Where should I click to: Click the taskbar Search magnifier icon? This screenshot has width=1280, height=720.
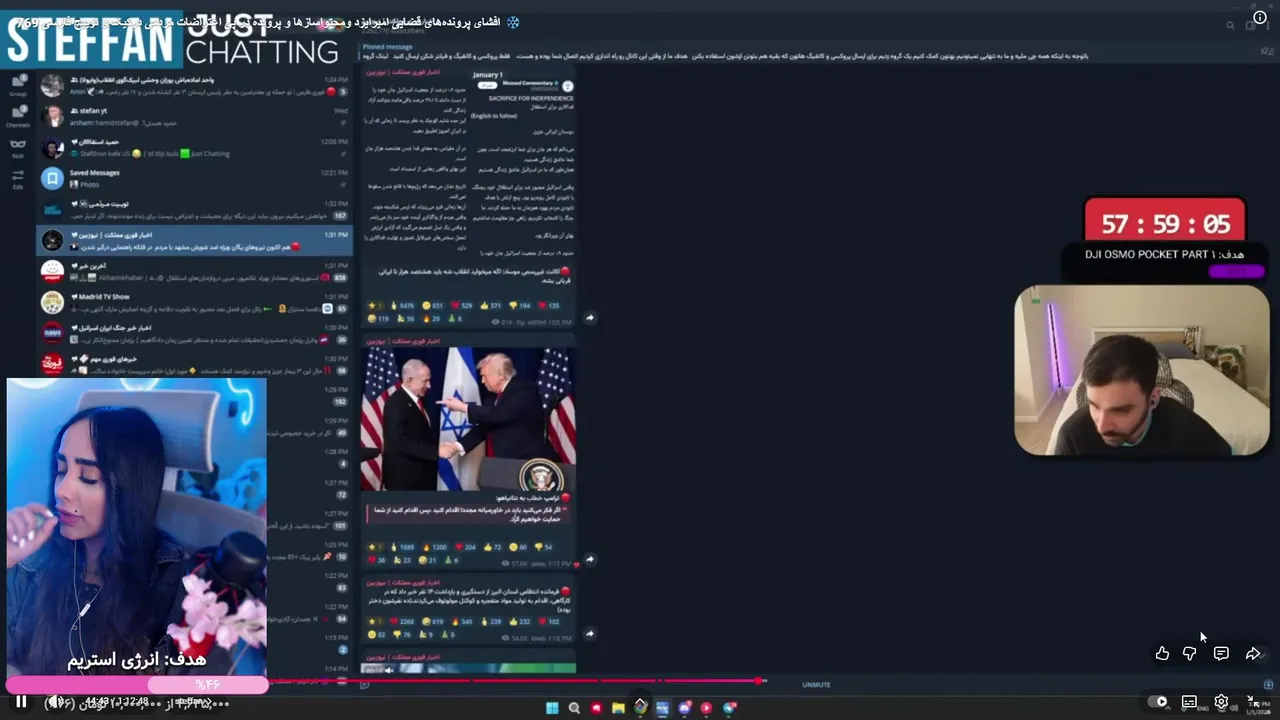(x=574, y=708)
